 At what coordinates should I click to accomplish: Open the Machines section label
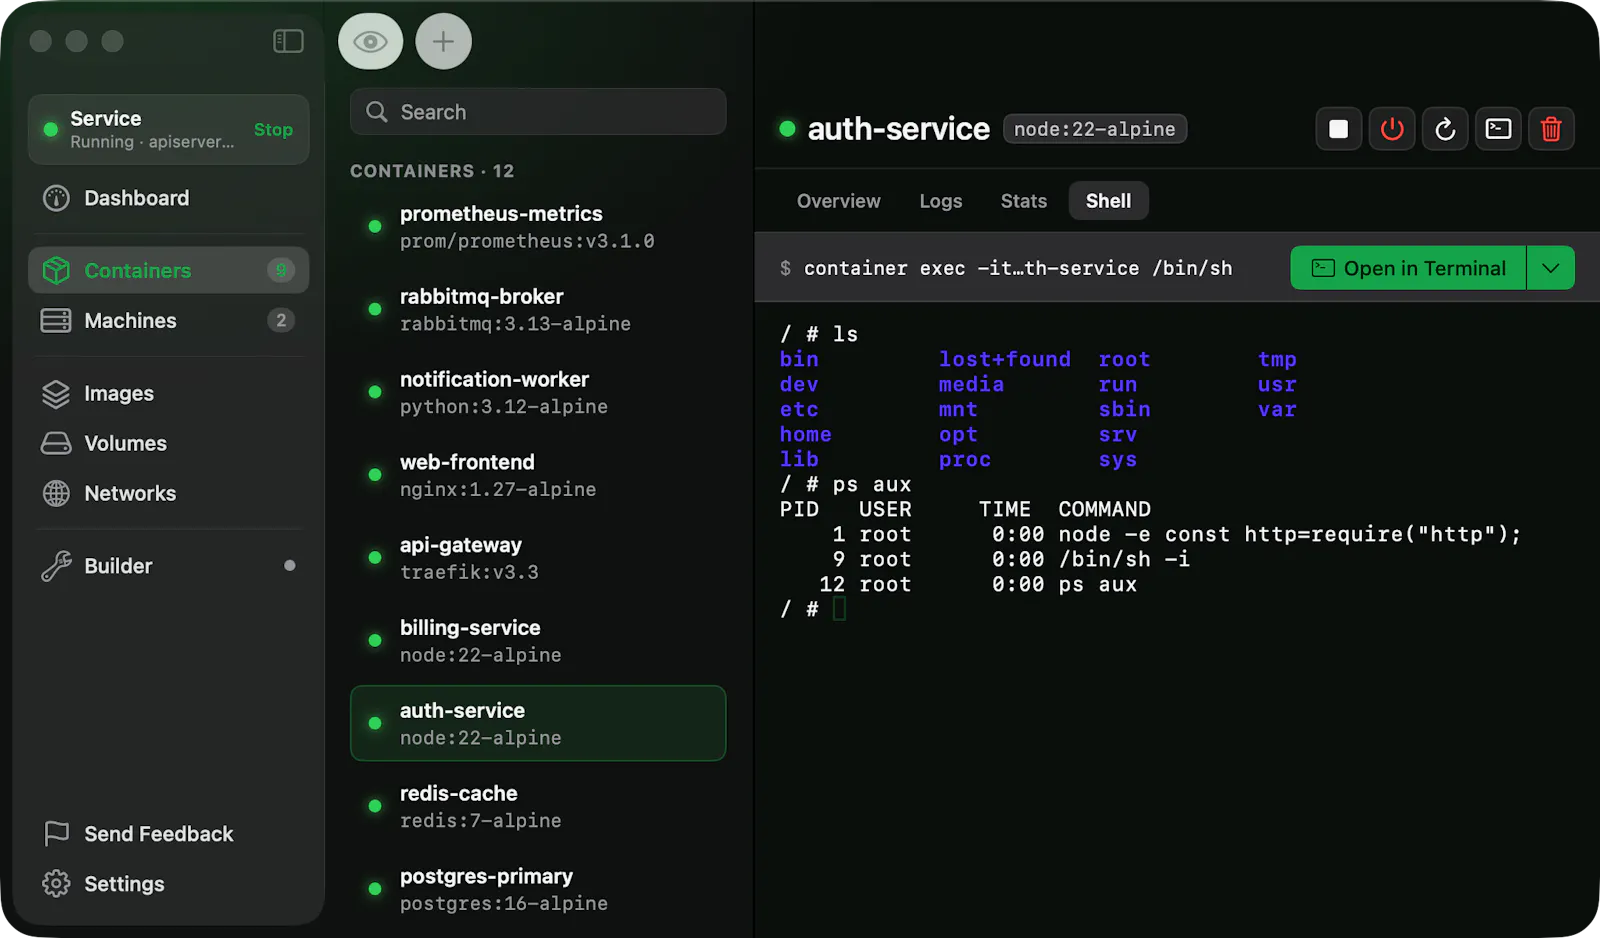pyautogui.click(x=130, y=321)
